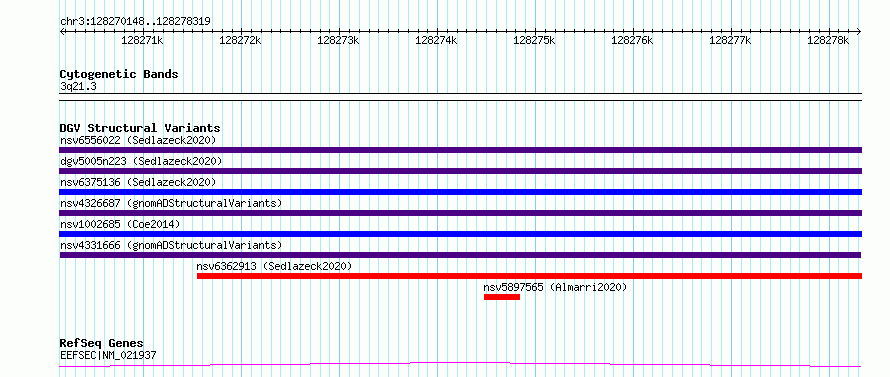Click the 128277k ruler tick label
The height and width of the screenshot is (377, 890).
pyautogui.click(x=731, y=40)
